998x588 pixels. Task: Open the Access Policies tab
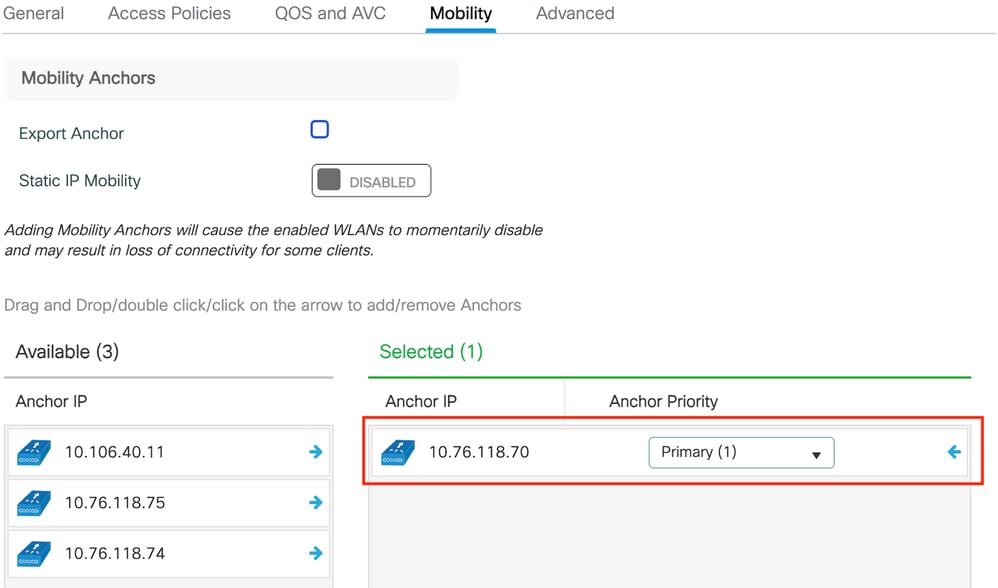click(169, 13)
